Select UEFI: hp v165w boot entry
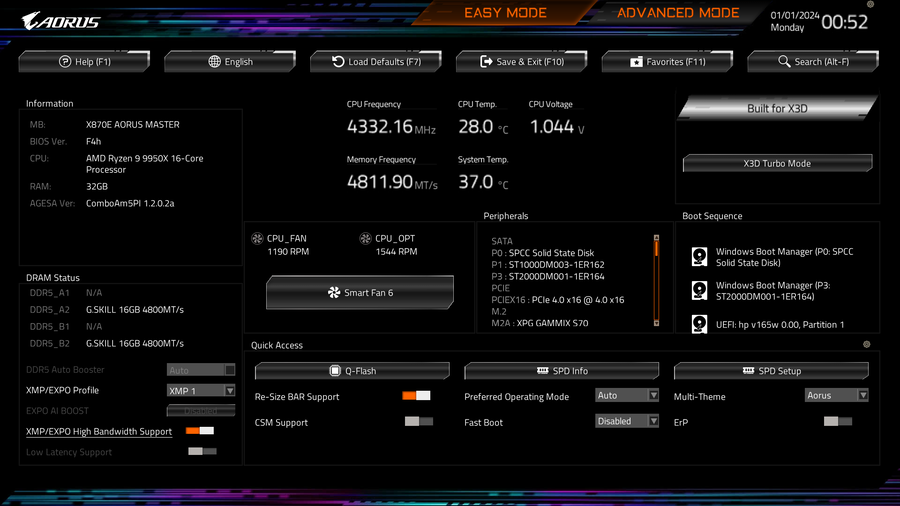The image size is (900, 506). 779,325
